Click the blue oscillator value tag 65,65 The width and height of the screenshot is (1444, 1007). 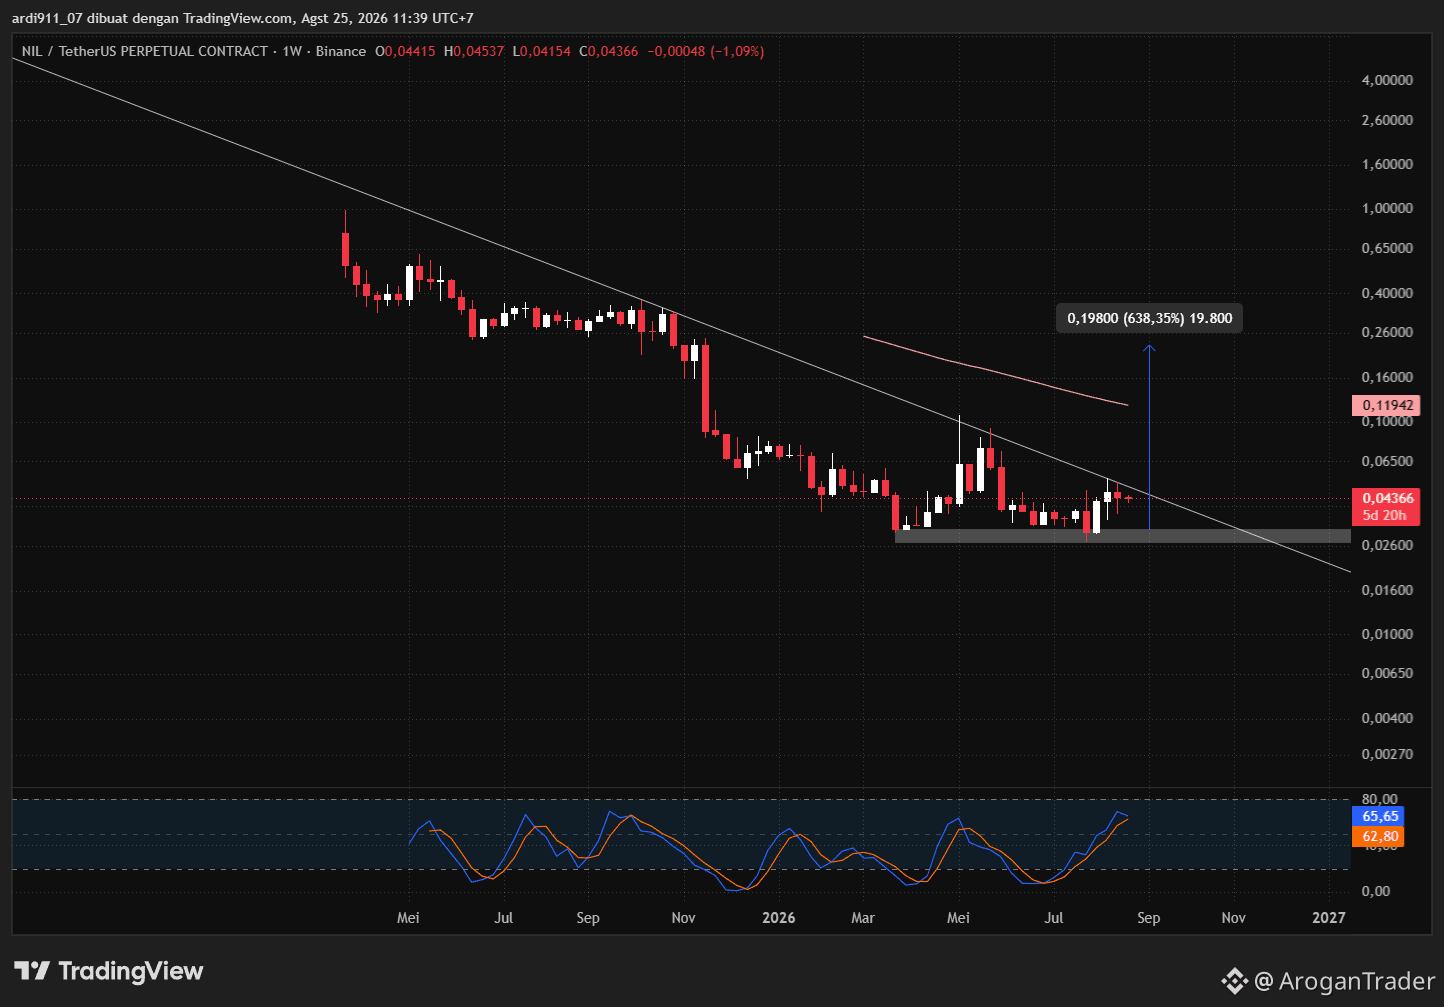point(1378,817)
